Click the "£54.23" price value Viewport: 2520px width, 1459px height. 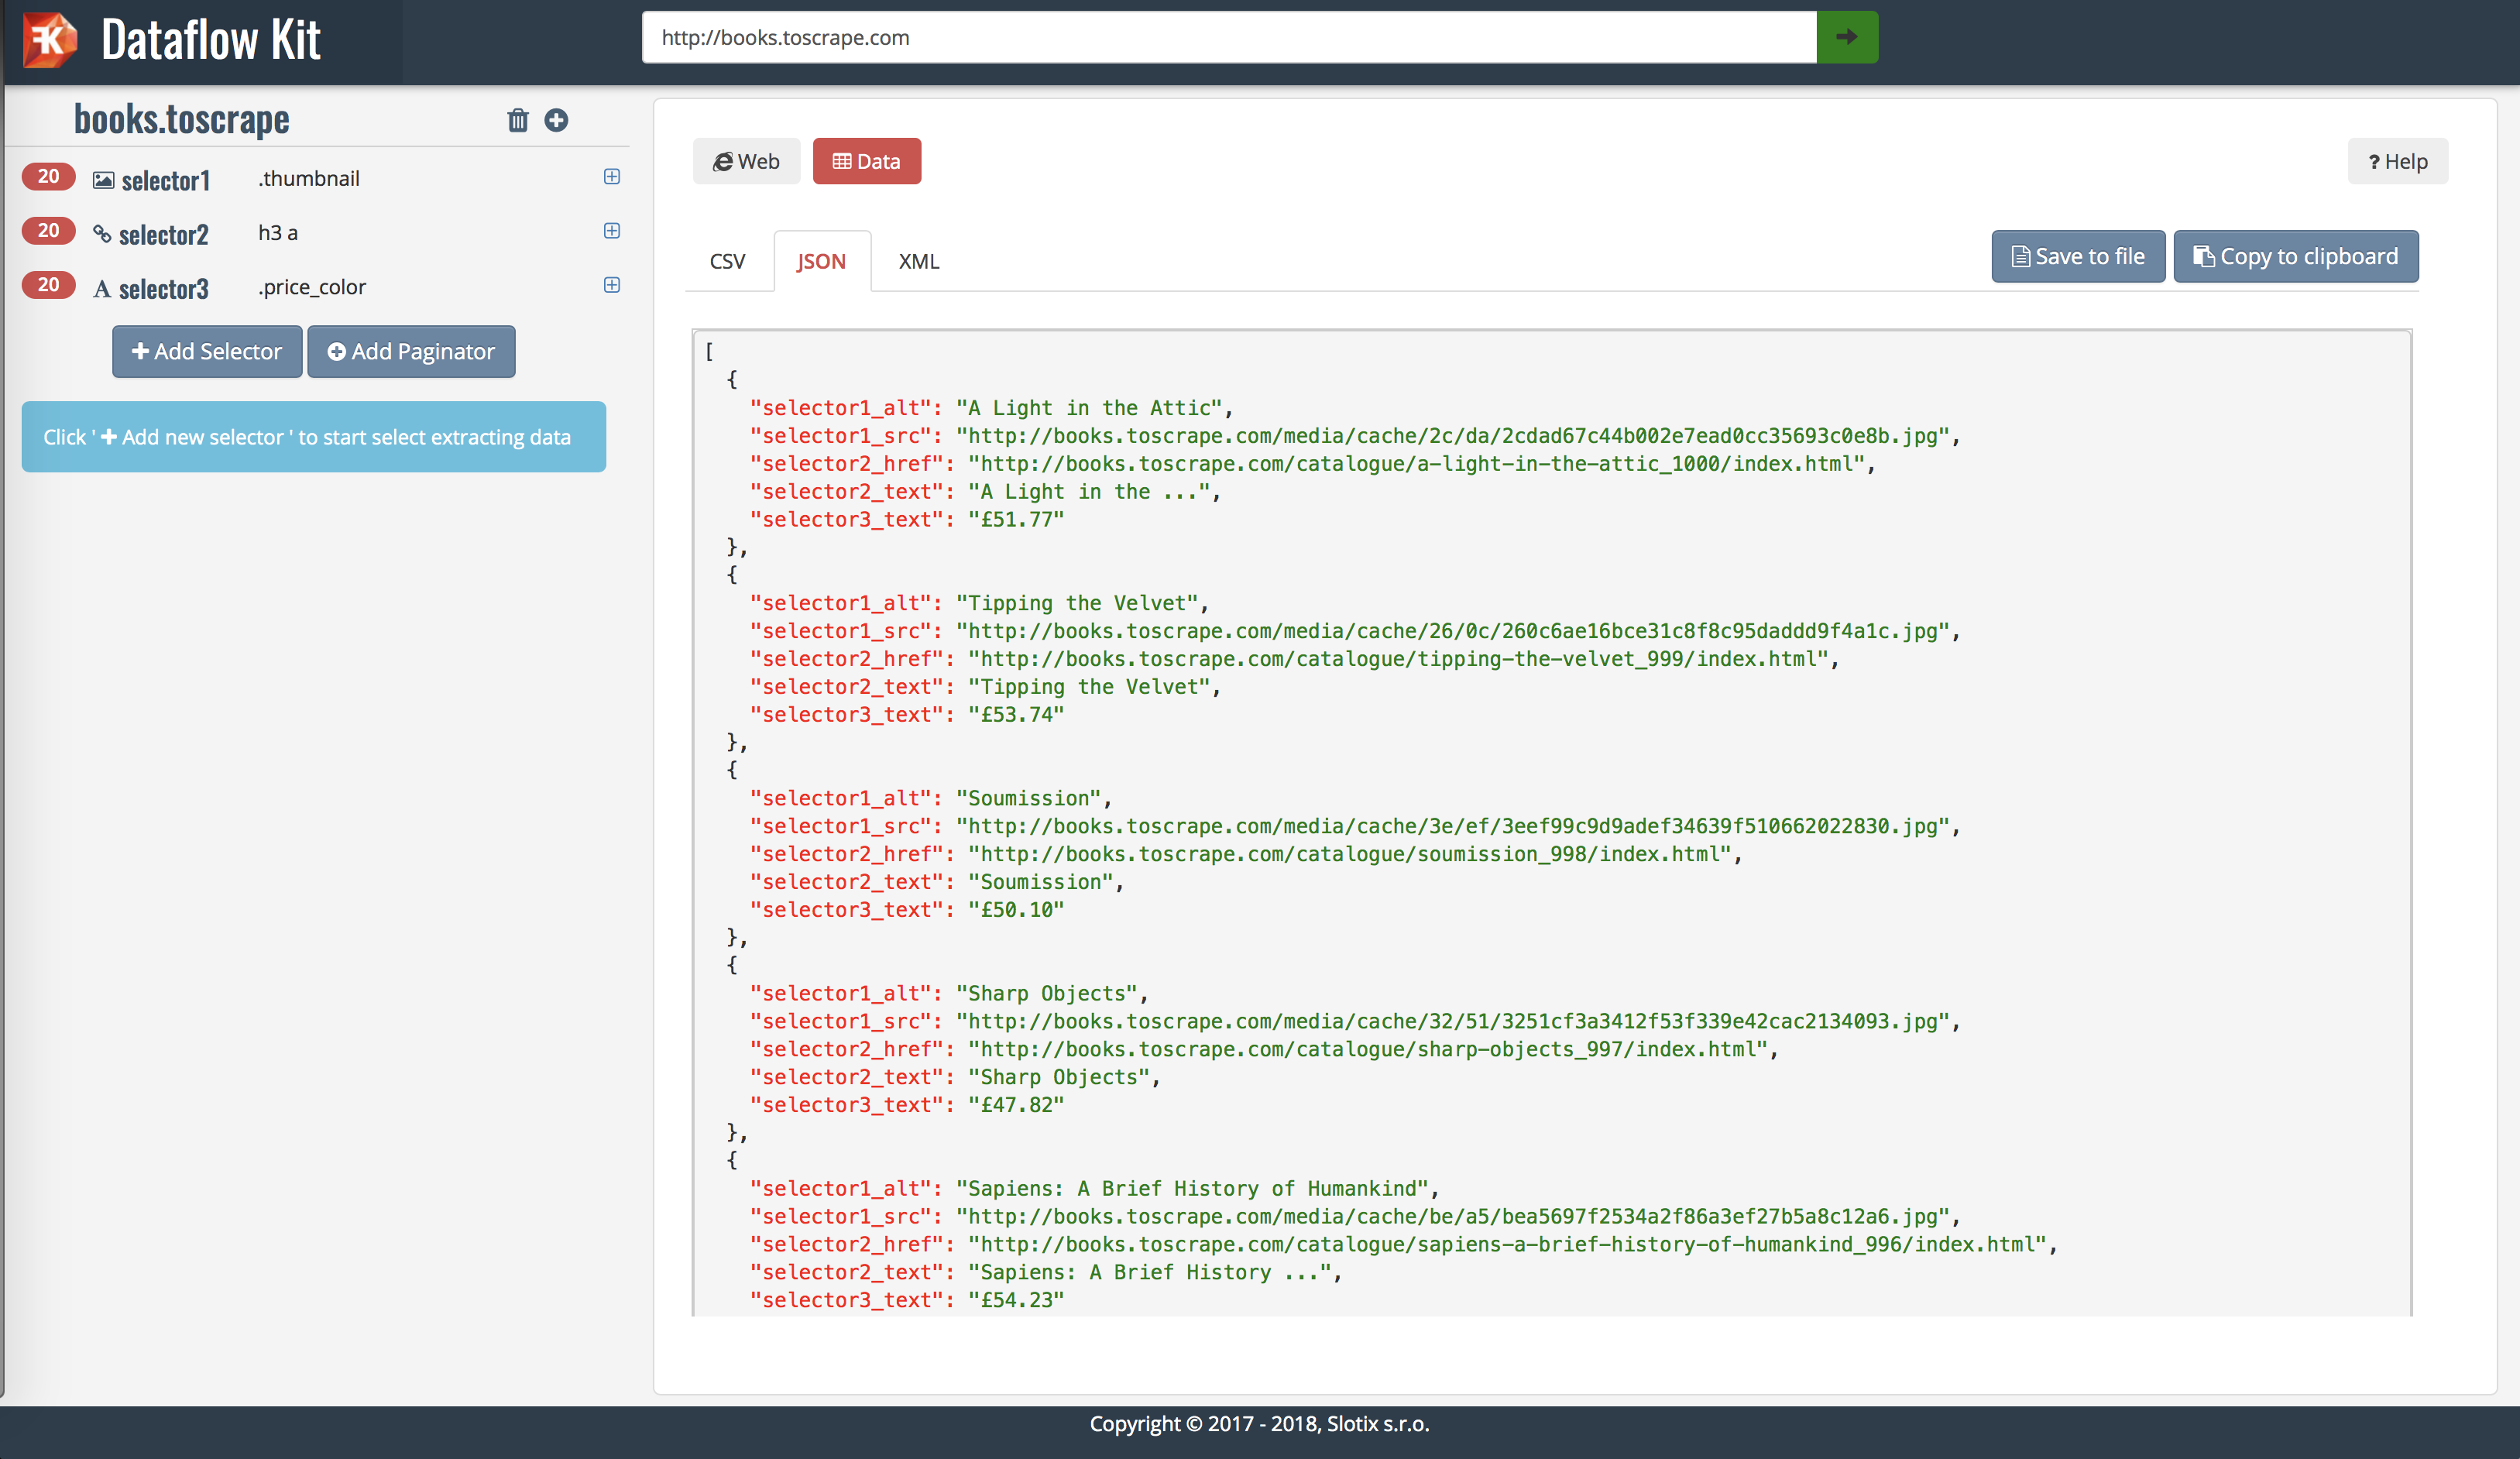coord(1016,1300)
